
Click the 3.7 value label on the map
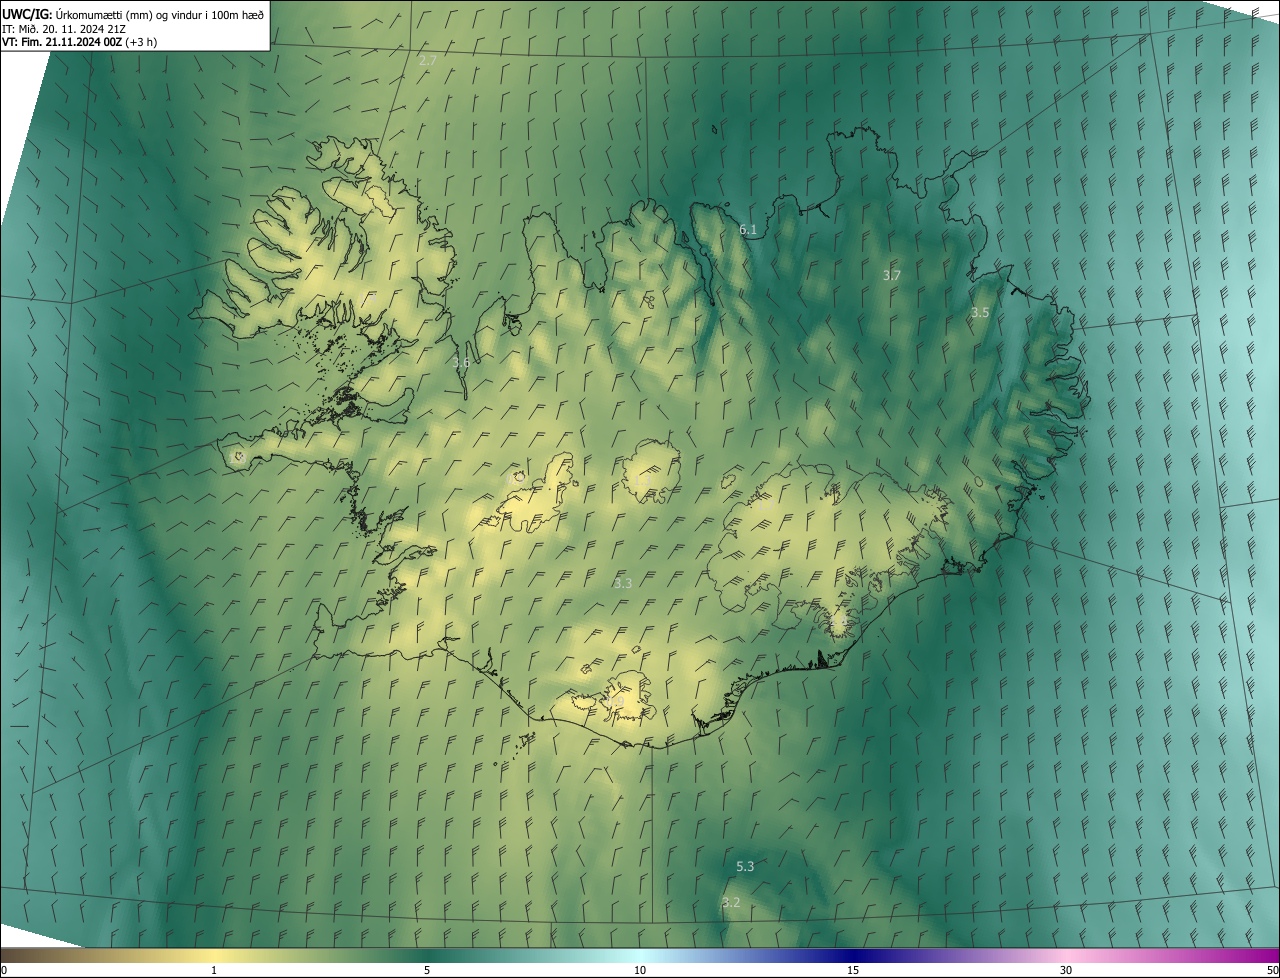pyautogui.click(x=892, y=275)
